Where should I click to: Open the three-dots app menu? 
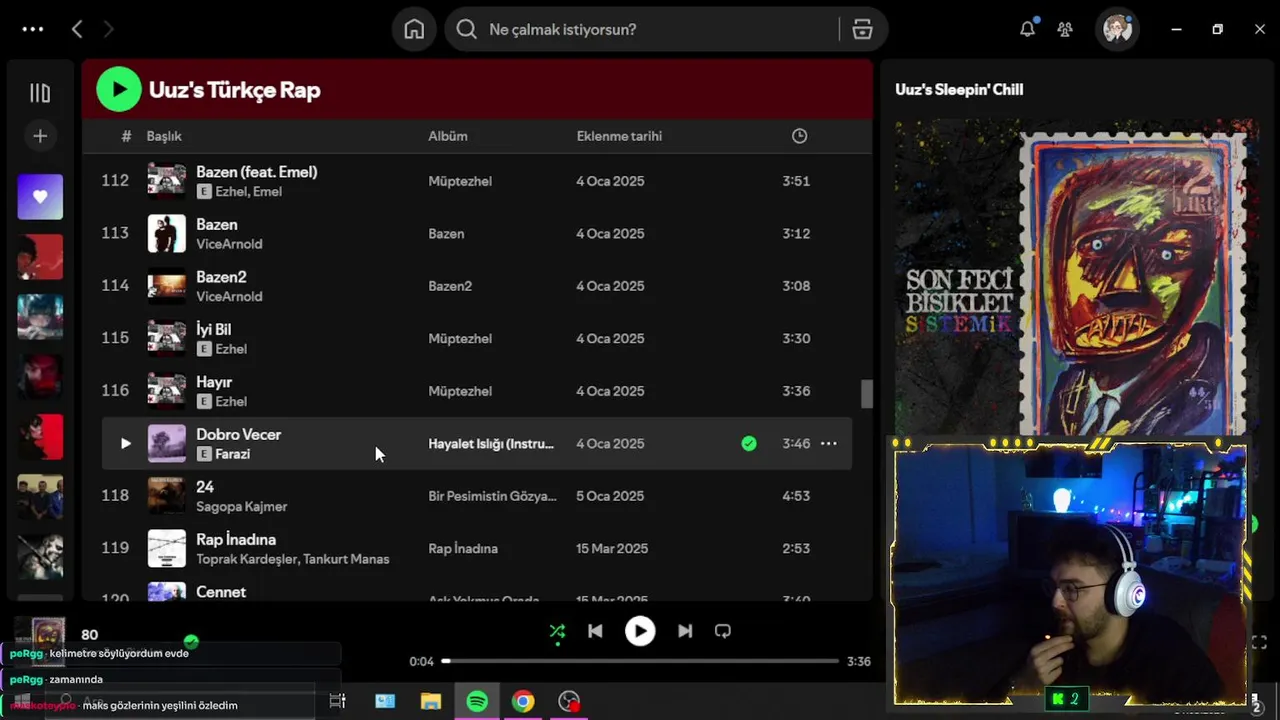[33, 29]
